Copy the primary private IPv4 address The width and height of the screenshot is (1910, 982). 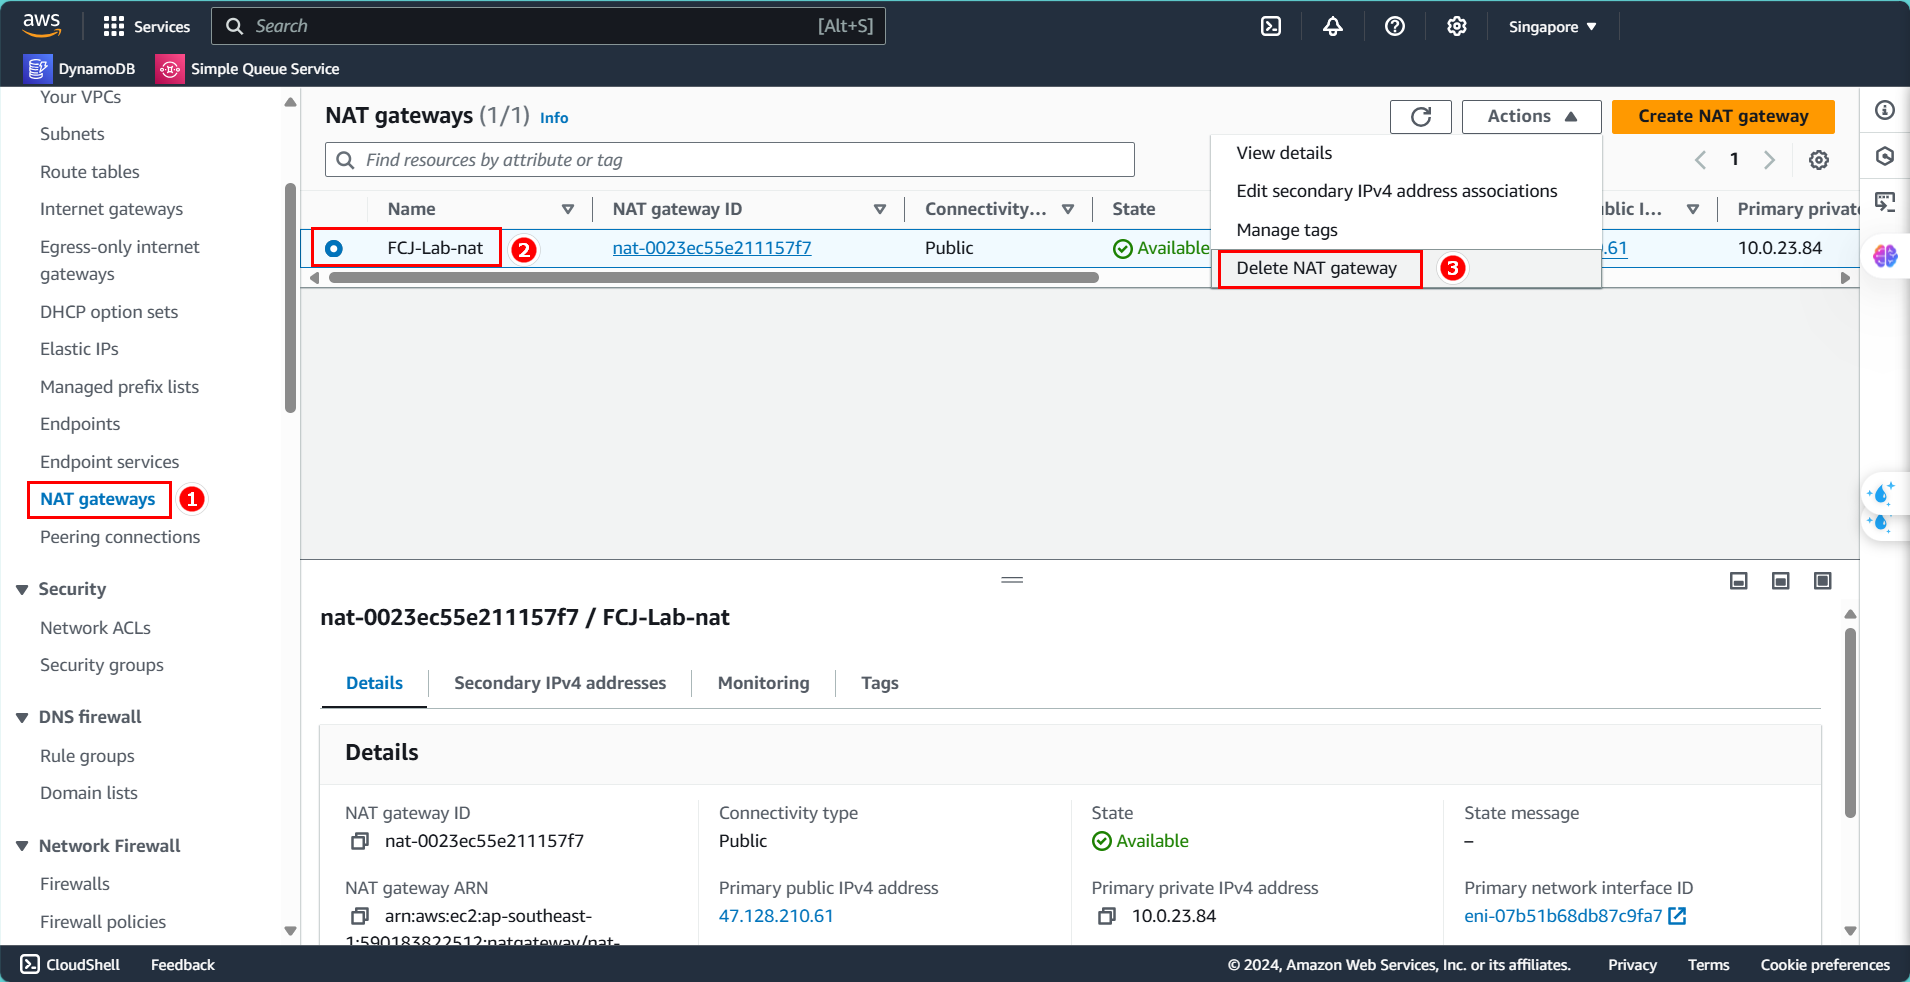(1107, 916)
